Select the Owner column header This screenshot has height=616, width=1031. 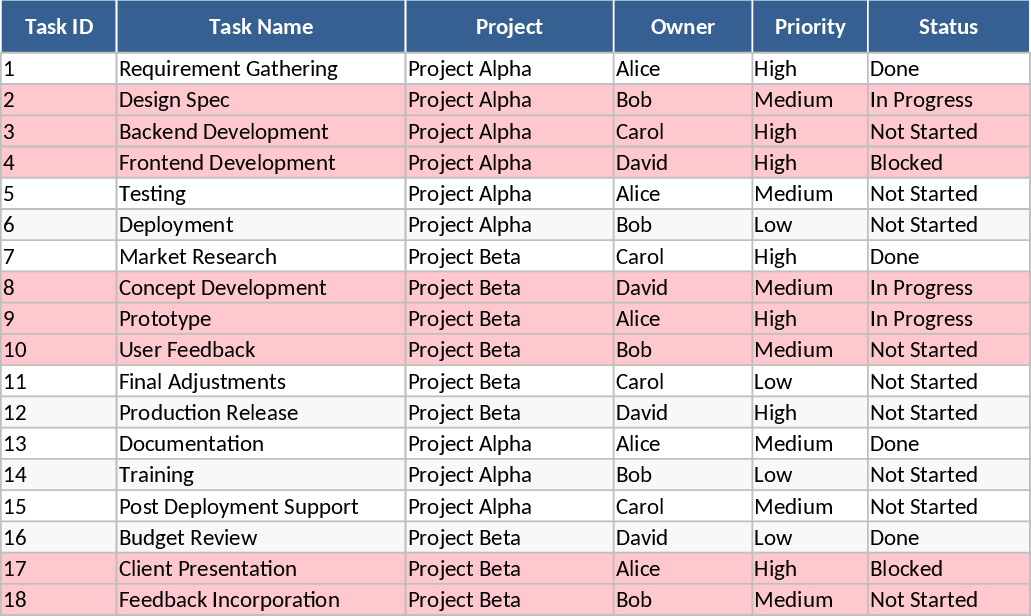(x=683, y=27)
